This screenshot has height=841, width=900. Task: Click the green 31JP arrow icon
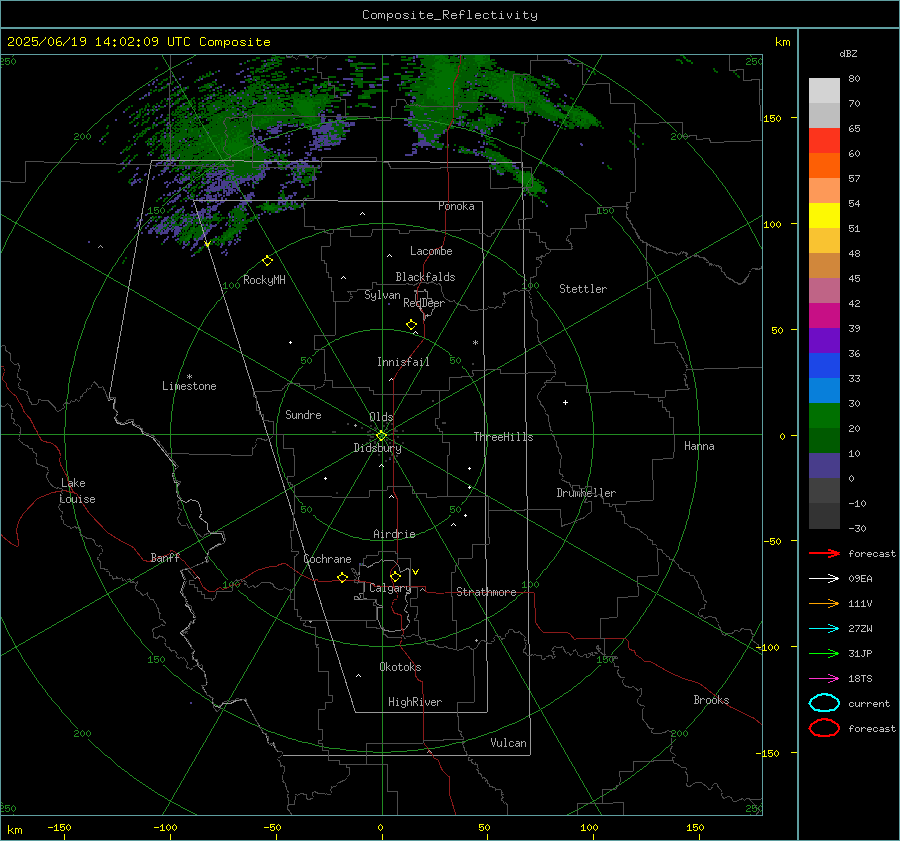[824, 653]
